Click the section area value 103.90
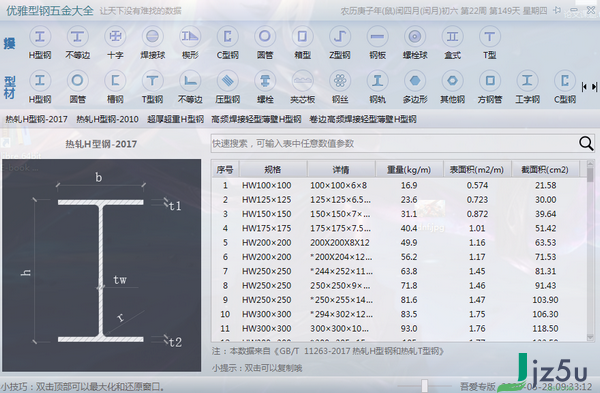Image resolution: width=600 pixels, height=393 pixels. (545, 300)
